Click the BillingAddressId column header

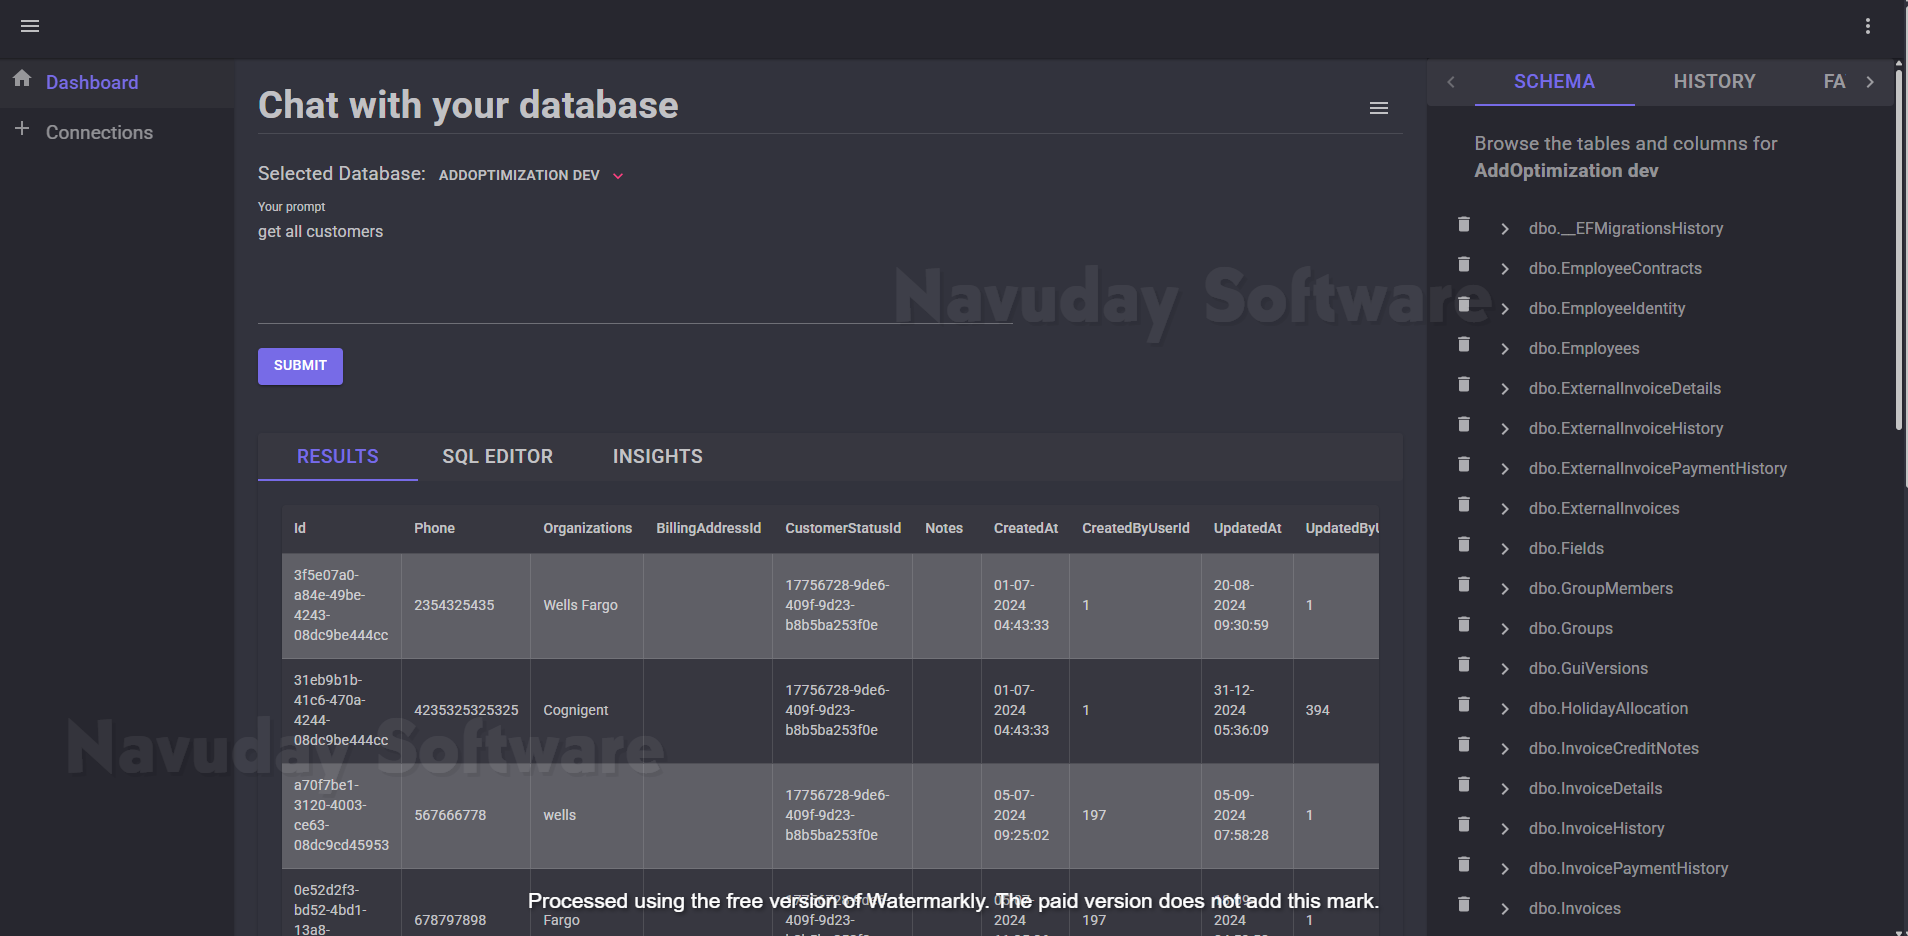pos(708,528)
